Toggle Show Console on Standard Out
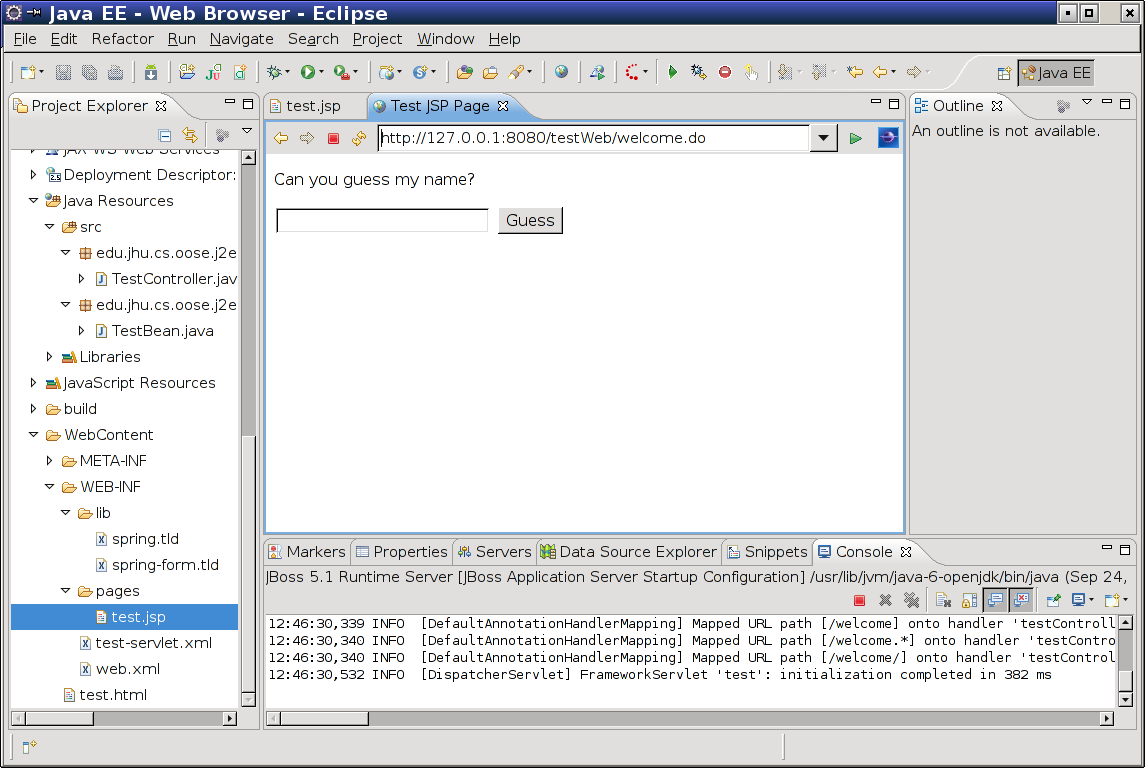Screen dimensions: 1145x768 pos(995,600)
